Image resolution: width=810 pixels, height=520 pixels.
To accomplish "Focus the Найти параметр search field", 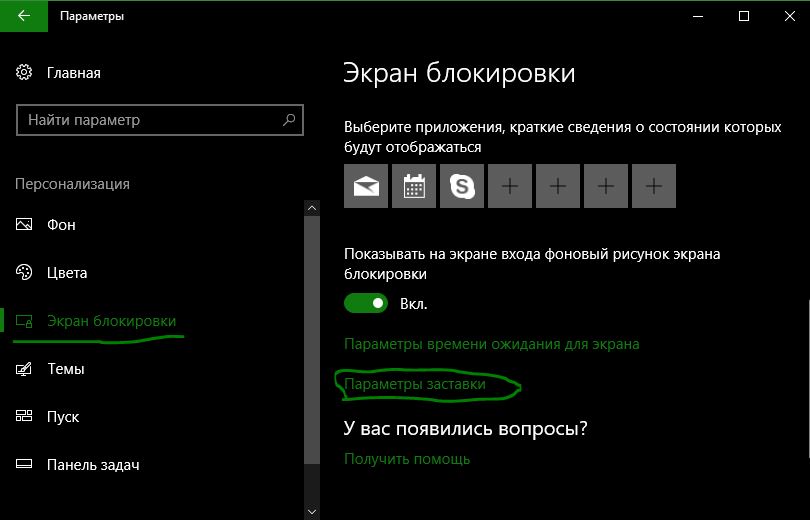I will [160, 120].
